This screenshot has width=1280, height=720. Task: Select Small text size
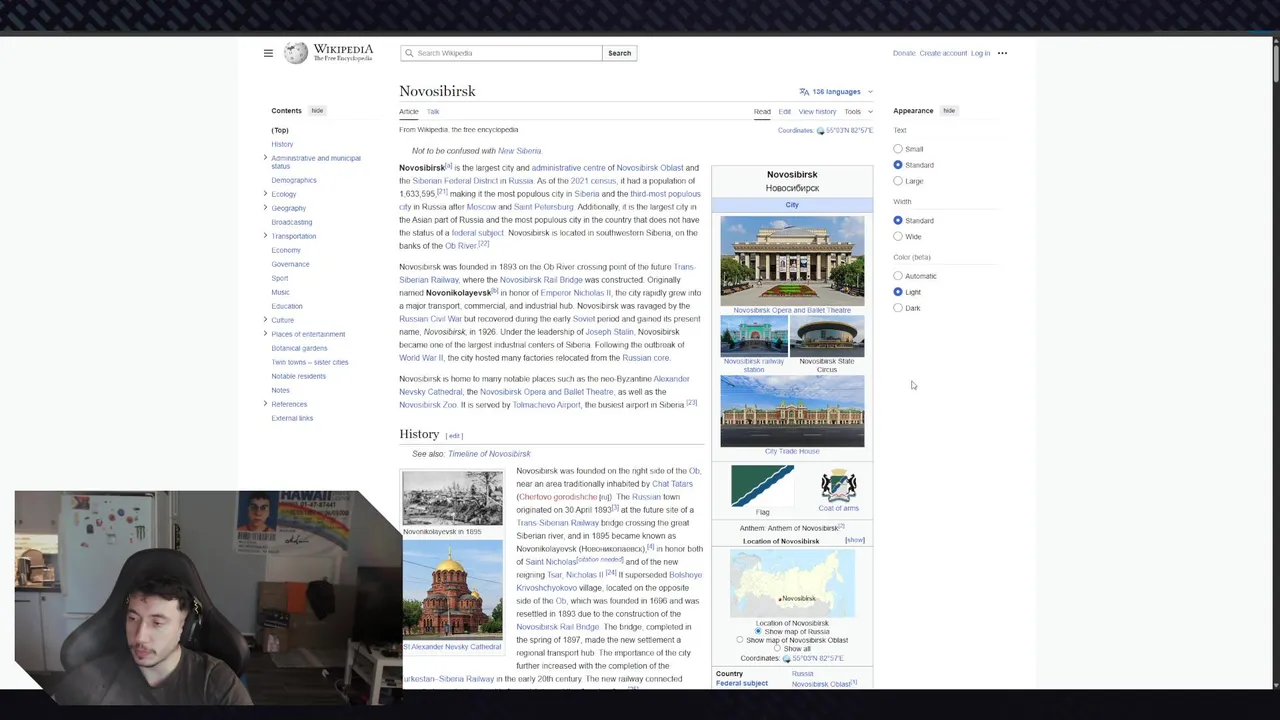898,149
